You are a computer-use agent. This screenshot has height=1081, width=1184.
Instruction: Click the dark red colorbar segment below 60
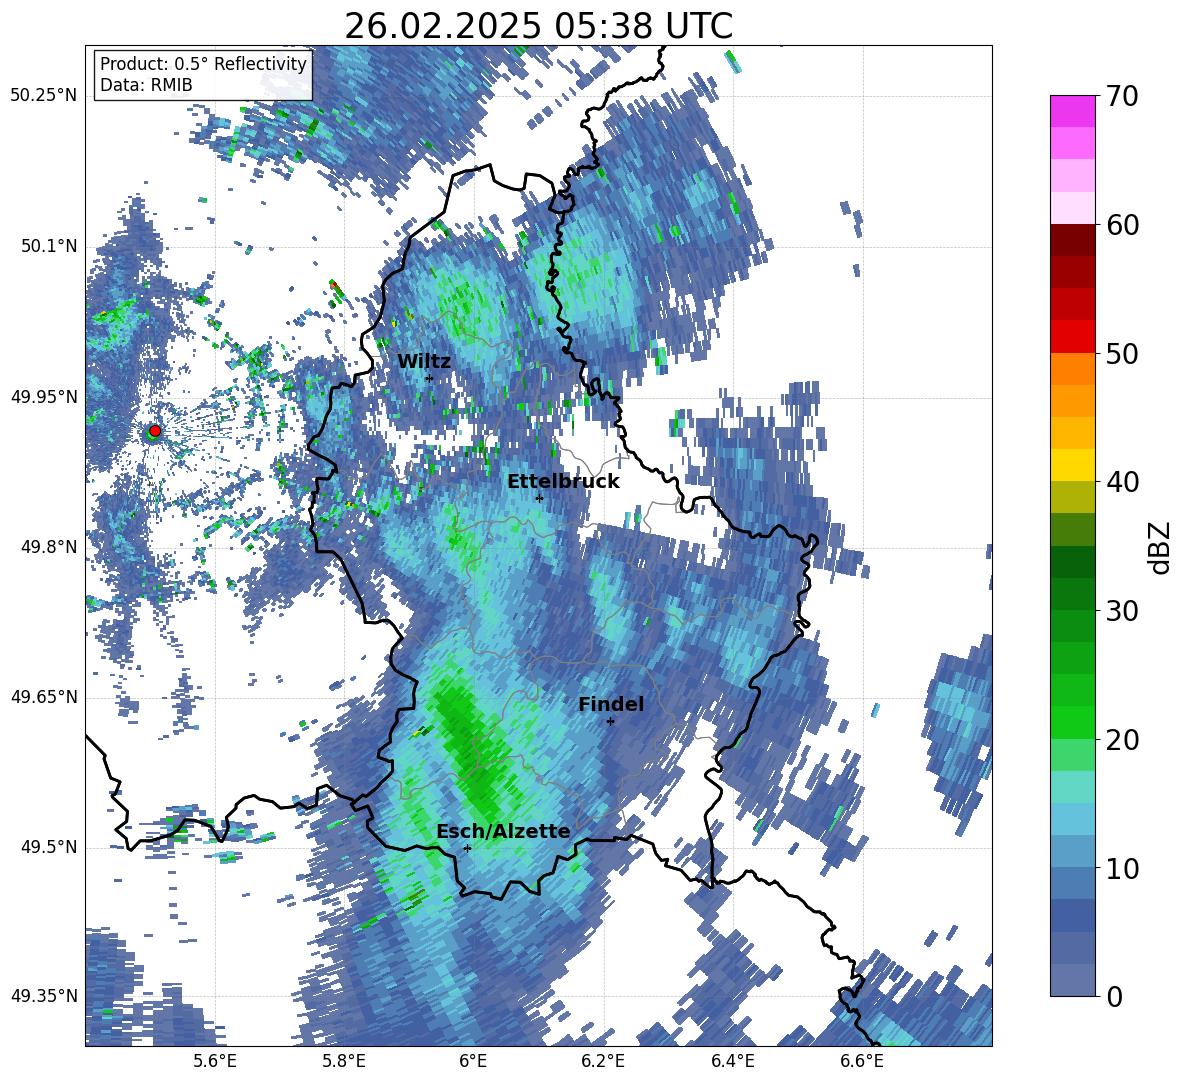(x=1072, y=240)
